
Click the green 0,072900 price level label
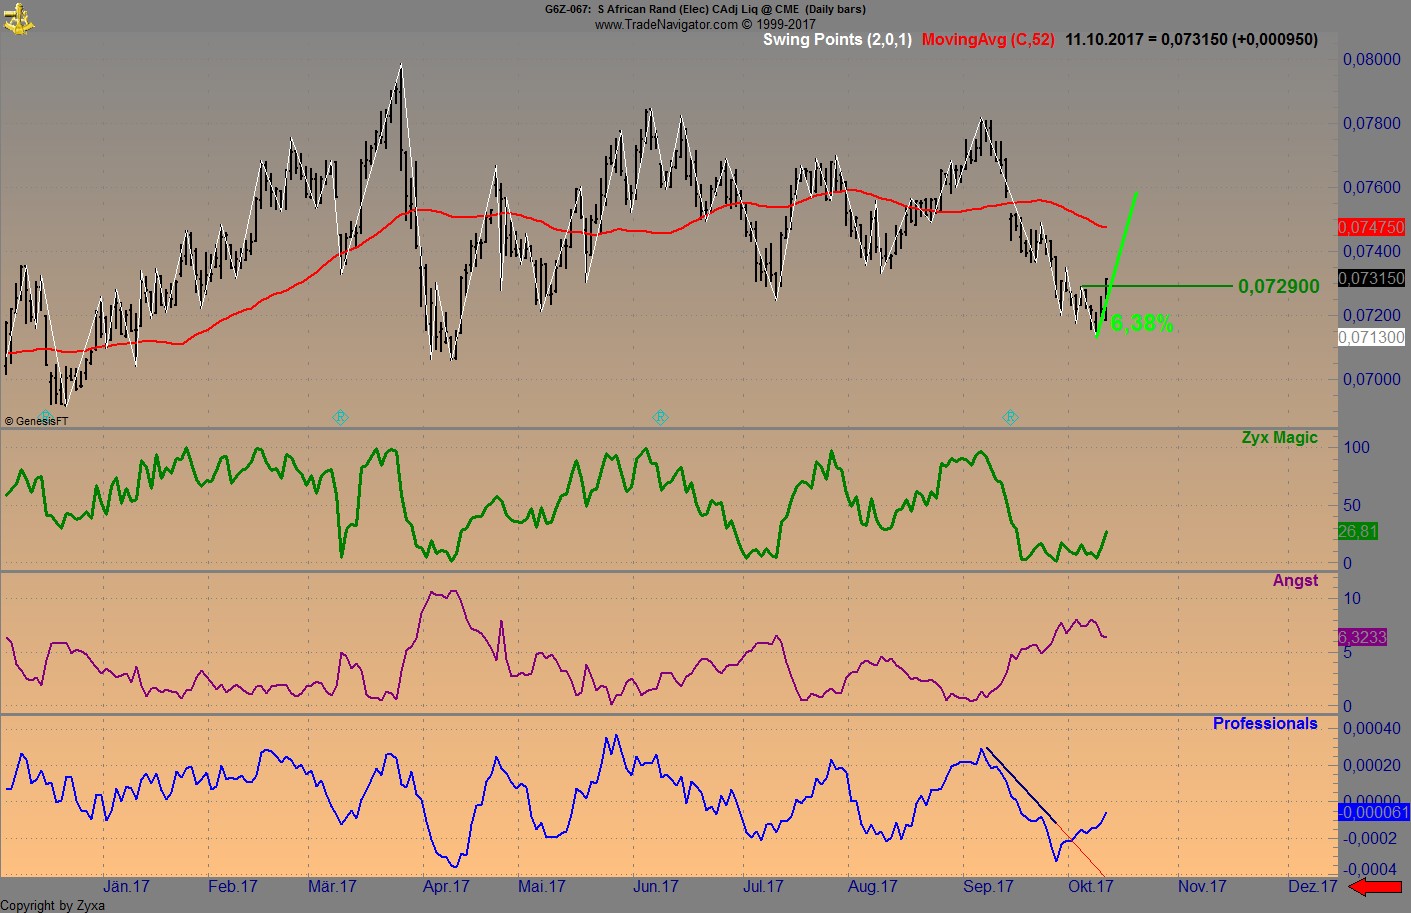pos(1278,287)
